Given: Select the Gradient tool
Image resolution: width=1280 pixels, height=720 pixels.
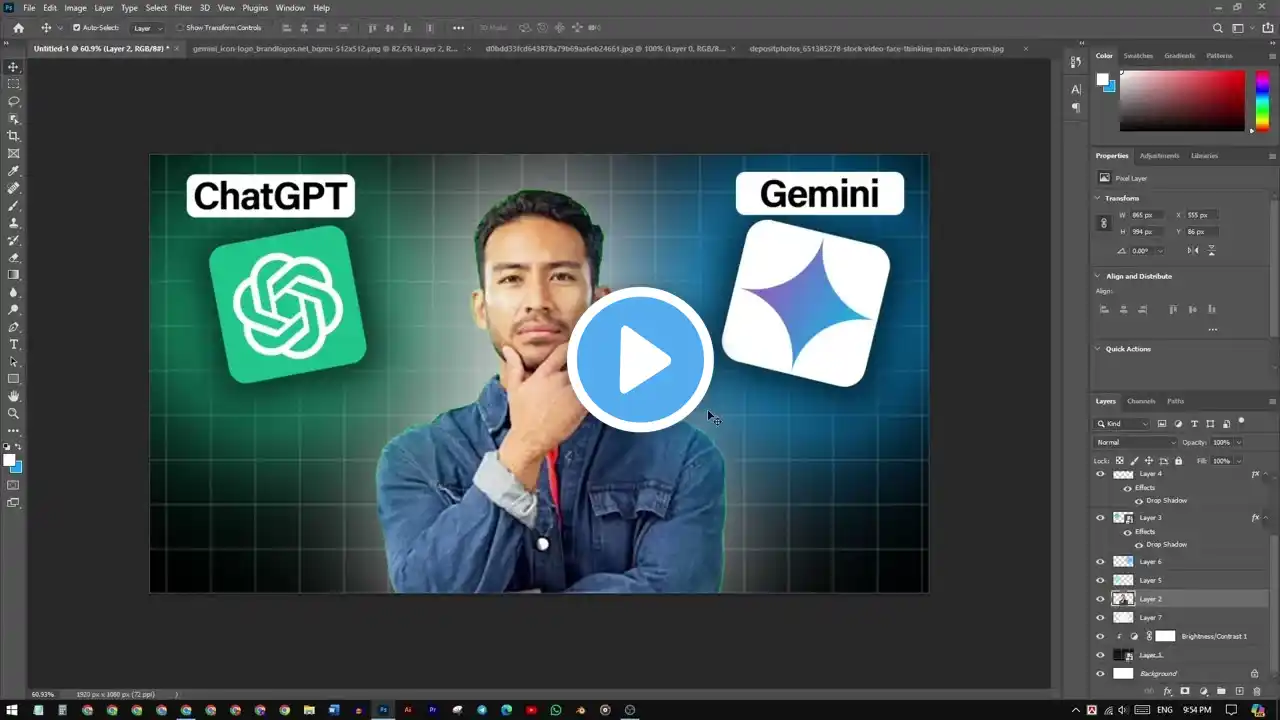Looking at the screenshot, I should point(13,275).
